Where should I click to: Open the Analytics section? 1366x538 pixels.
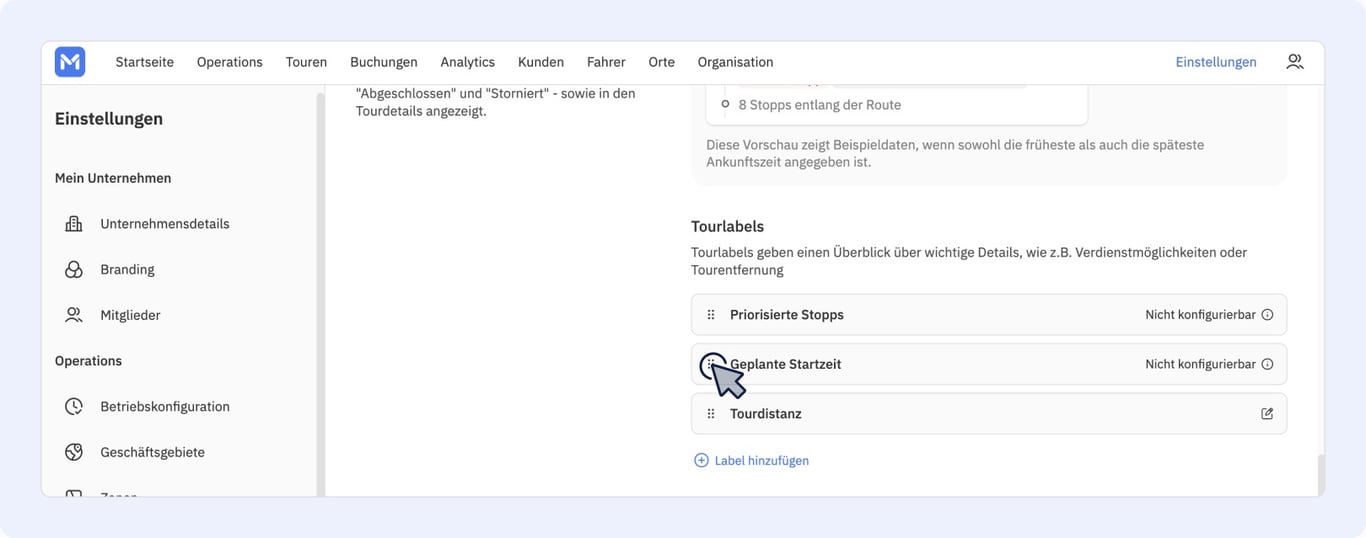(x=467, y=62)
